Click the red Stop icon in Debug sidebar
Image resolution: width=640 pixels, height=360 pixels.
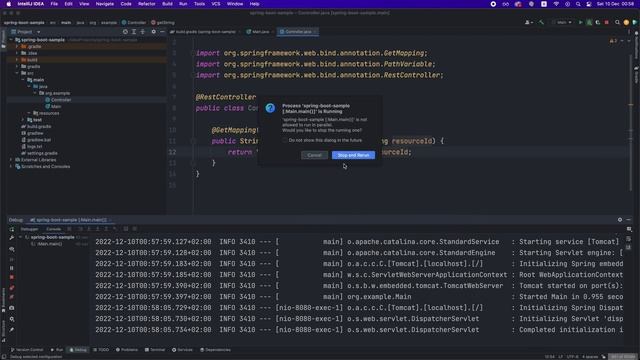(12, 277)
